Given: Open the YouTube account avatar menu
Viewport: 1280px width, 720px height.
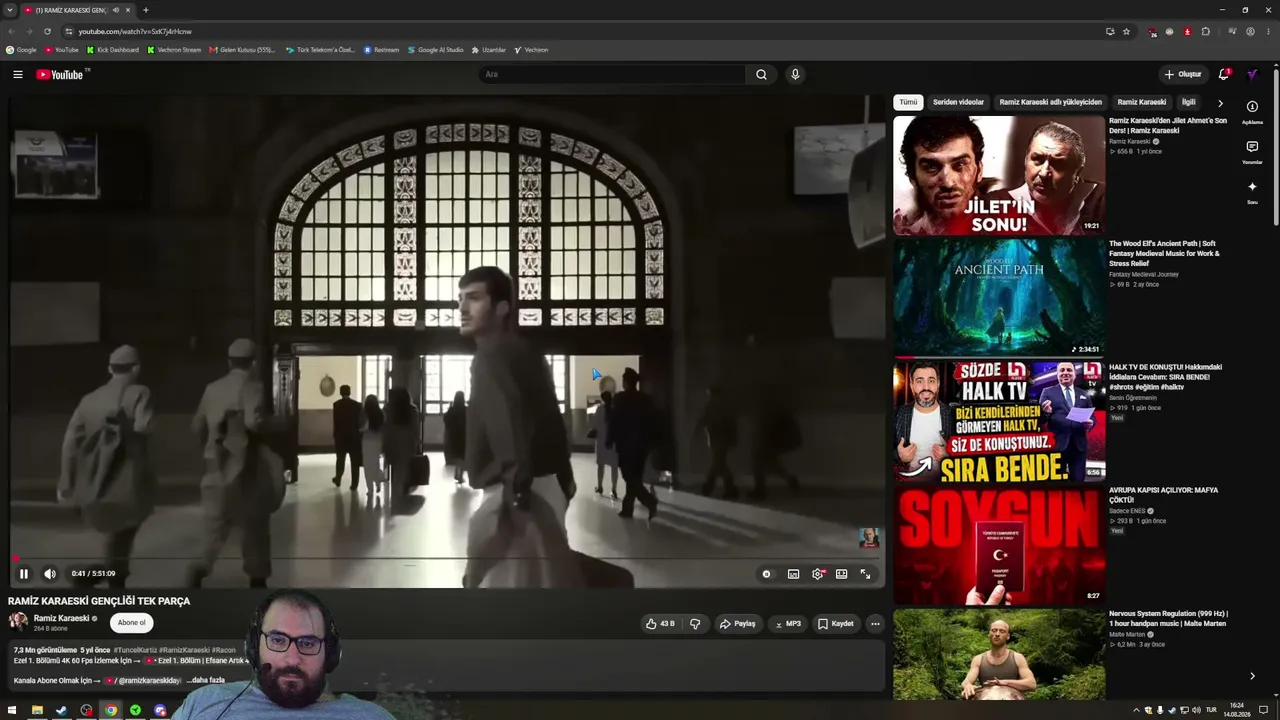Looking at the screenshot, I should click(x=1252, y=74).
